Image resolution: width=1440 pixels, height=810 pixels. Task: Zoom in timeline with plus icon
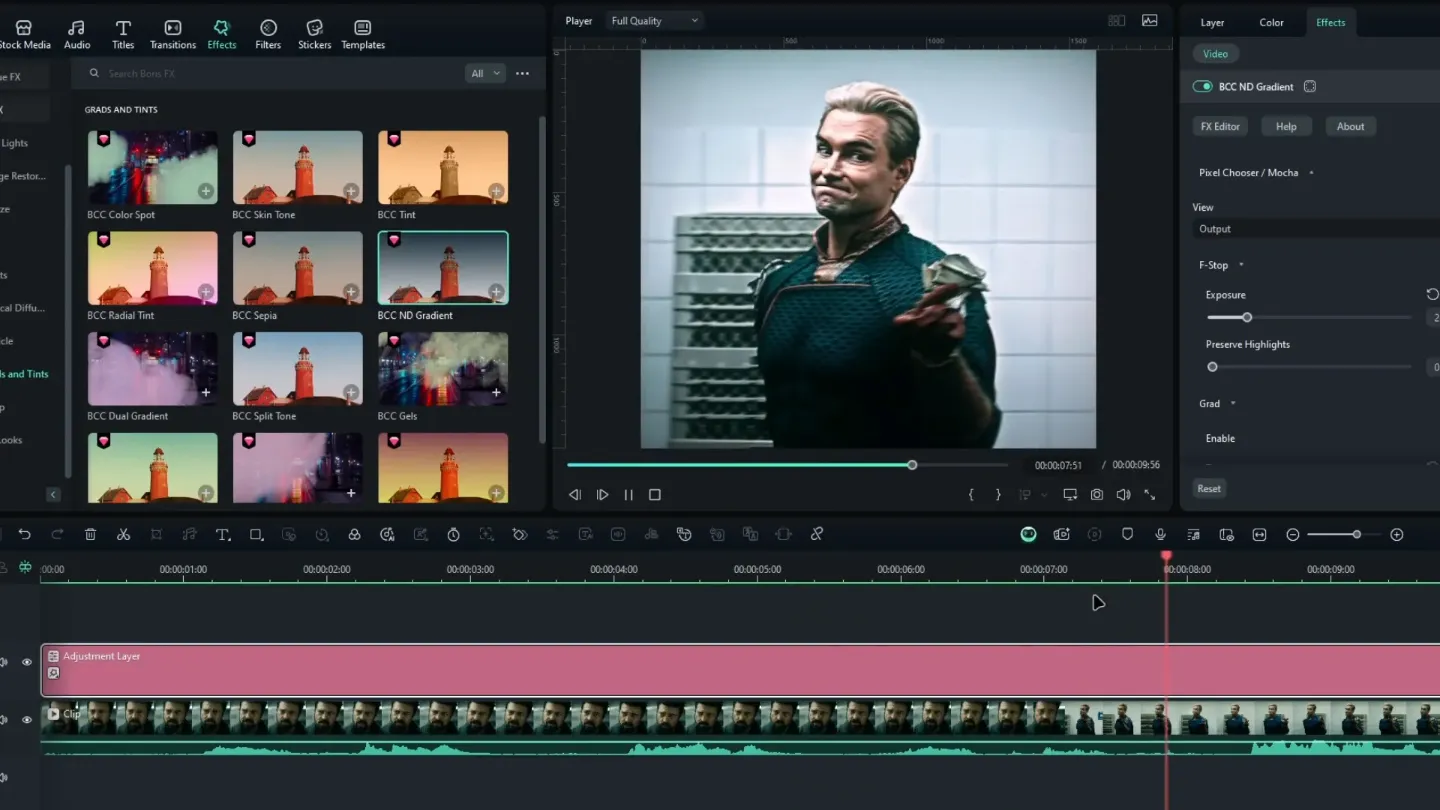click(x=1397, y=535)
